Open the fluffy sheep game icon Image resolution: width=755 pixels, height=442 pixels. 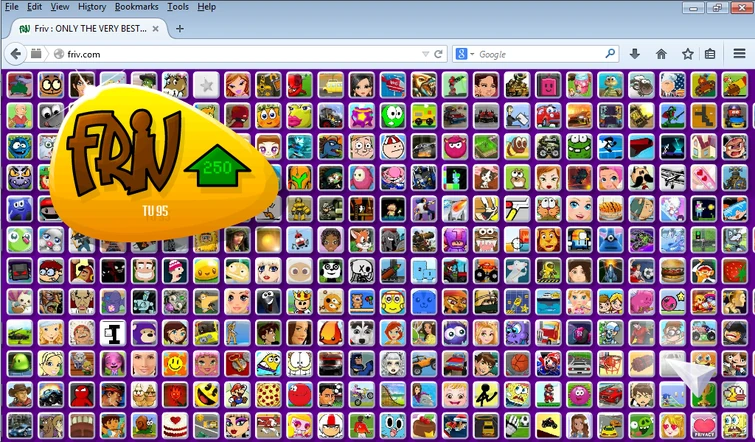[641, 84]
